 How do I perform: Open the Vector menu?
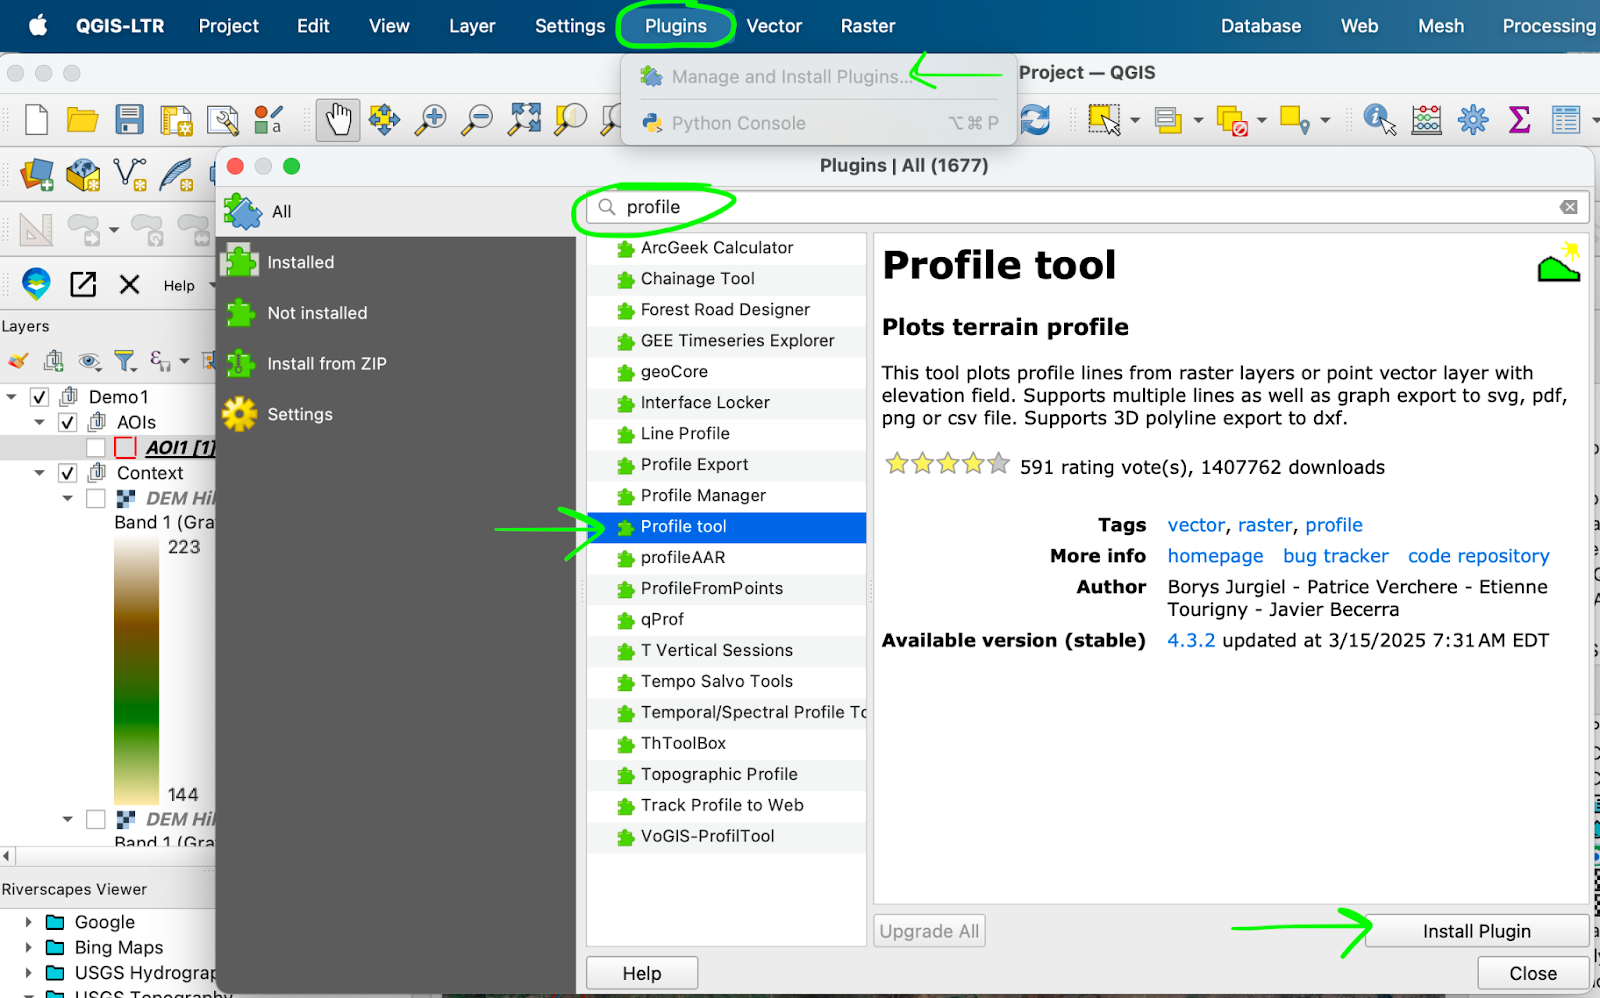click(774, 26)
